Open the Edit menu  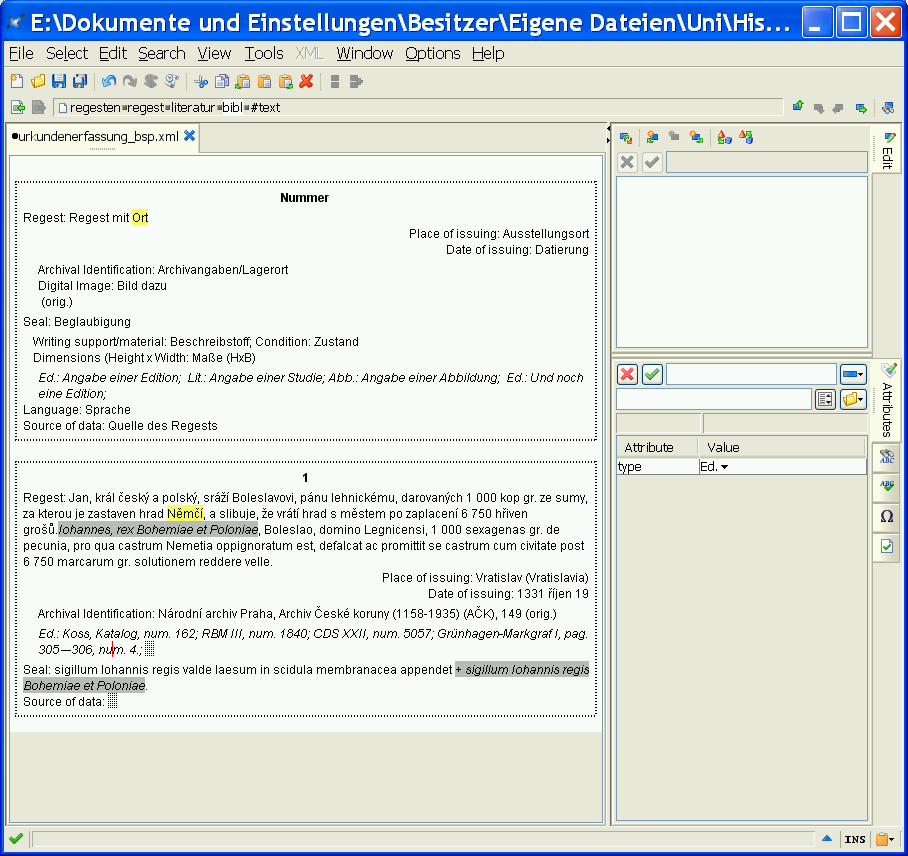point(112,54)
